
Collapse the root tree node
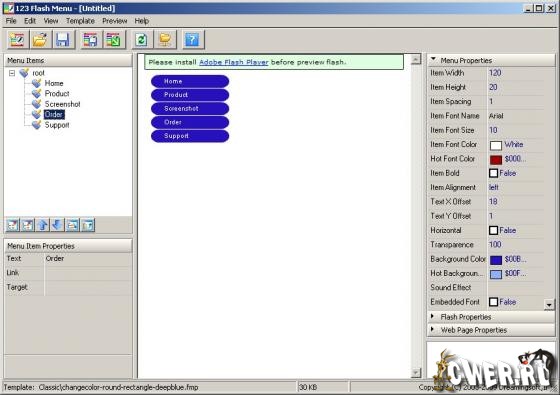12,73
